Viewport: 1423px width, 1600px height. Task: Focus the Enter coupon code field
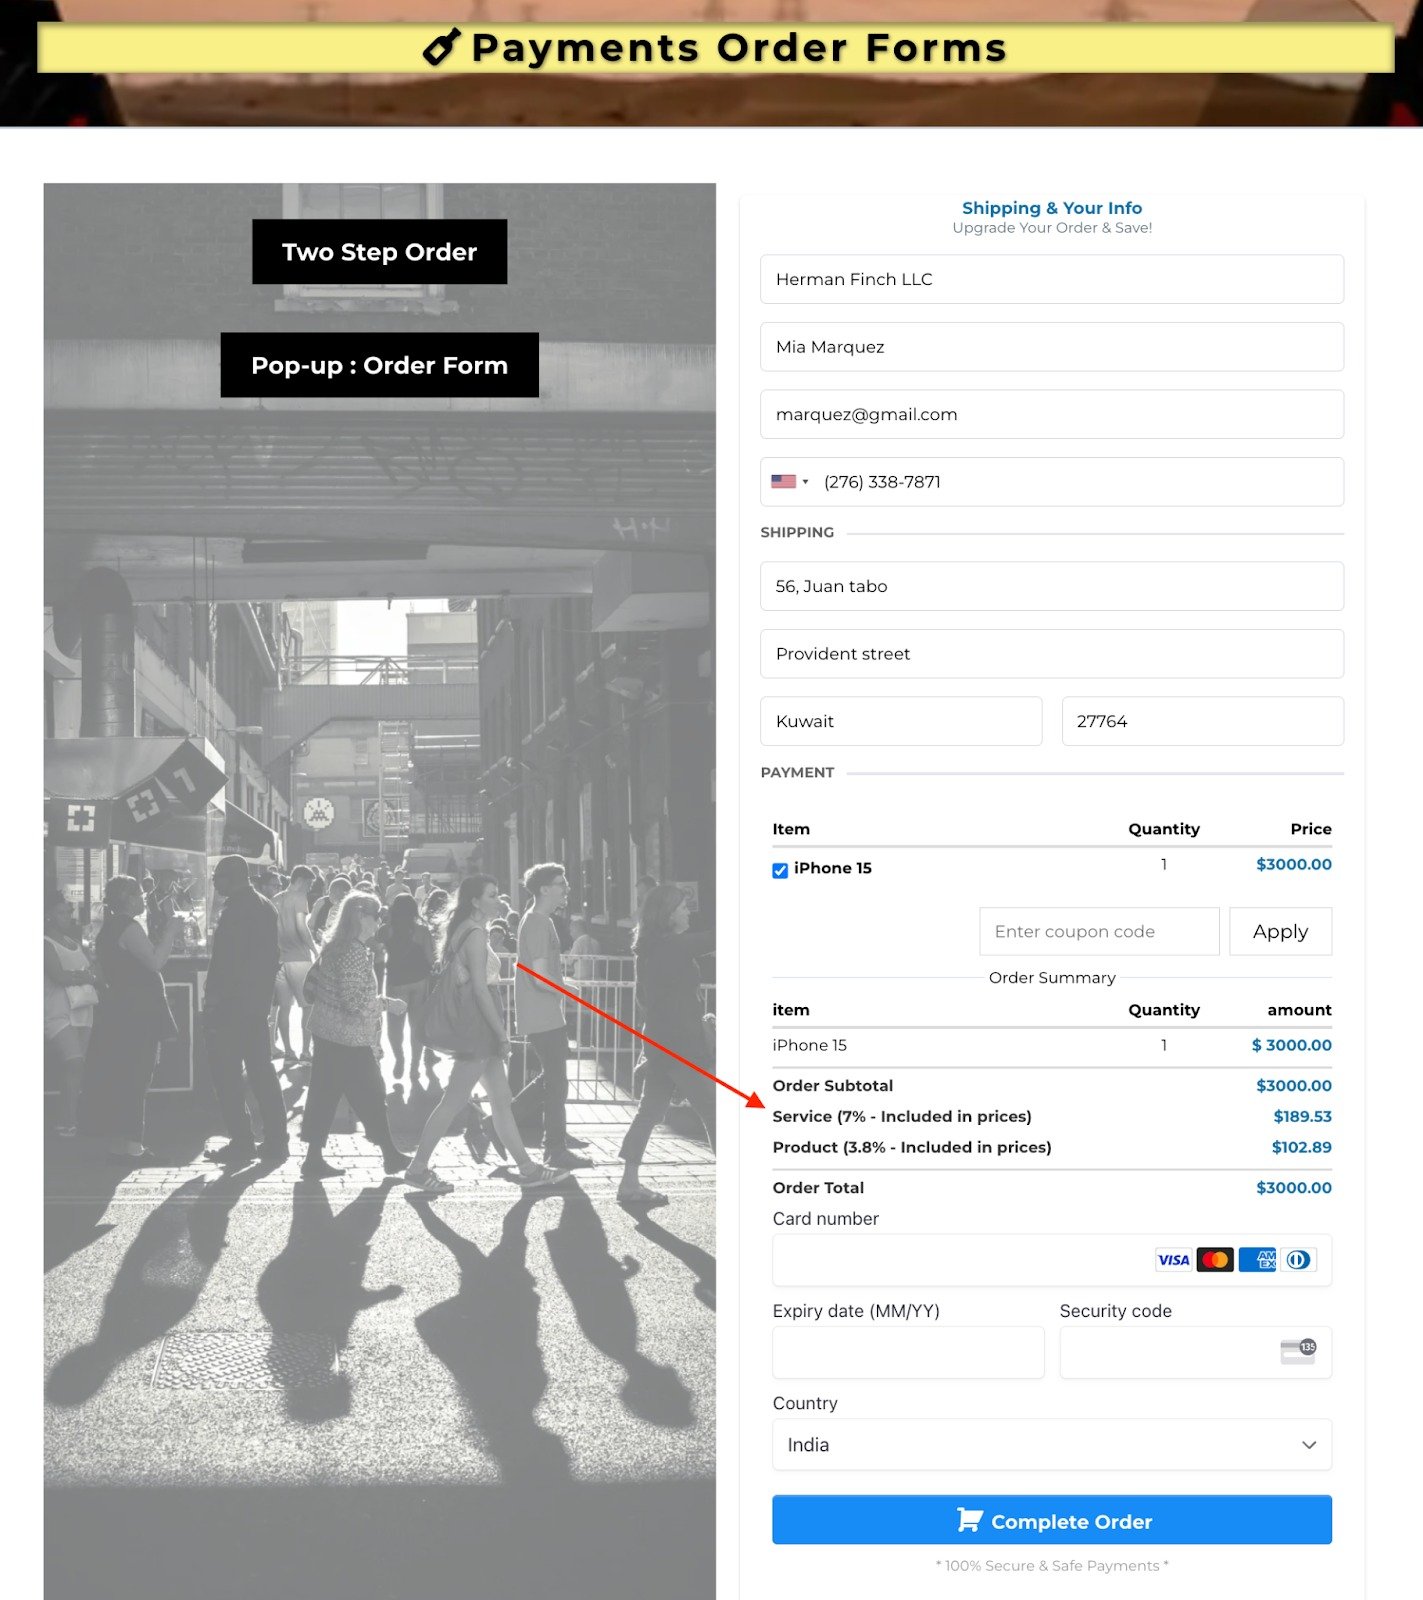(1098, 931)
